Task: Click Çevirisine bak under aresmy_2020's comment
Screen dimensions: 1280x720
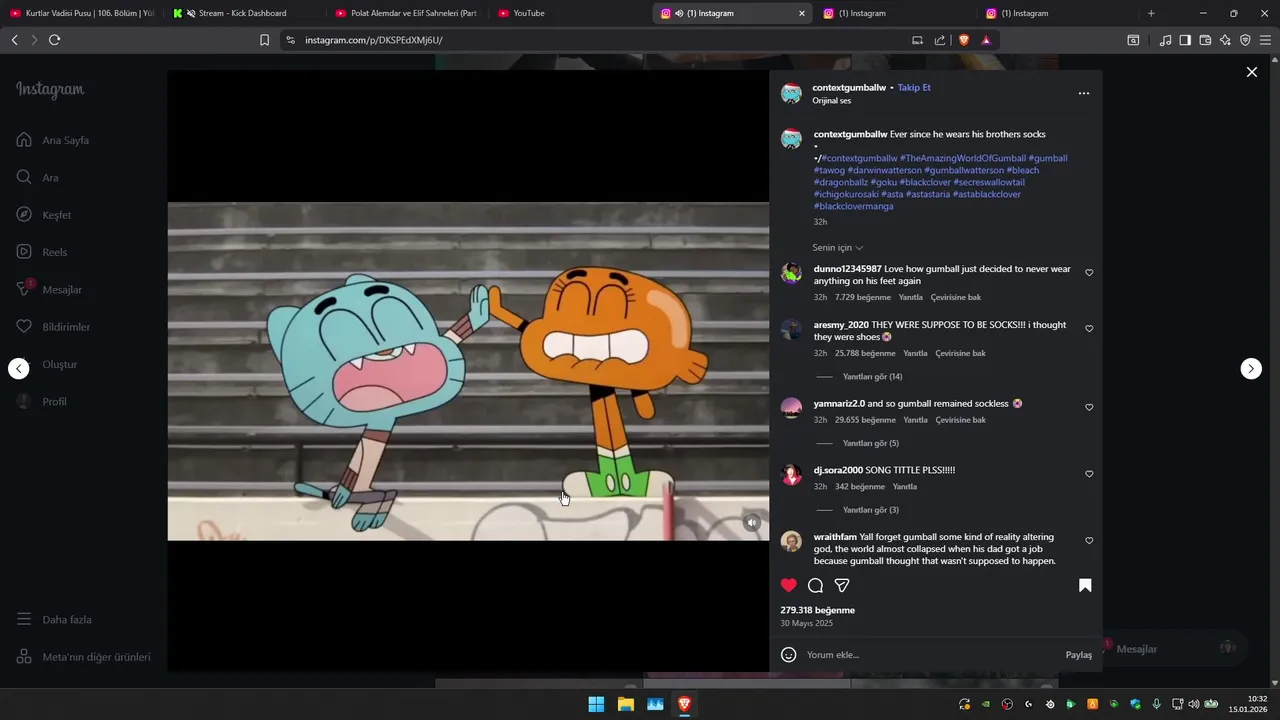Action: tap(960, 353)
